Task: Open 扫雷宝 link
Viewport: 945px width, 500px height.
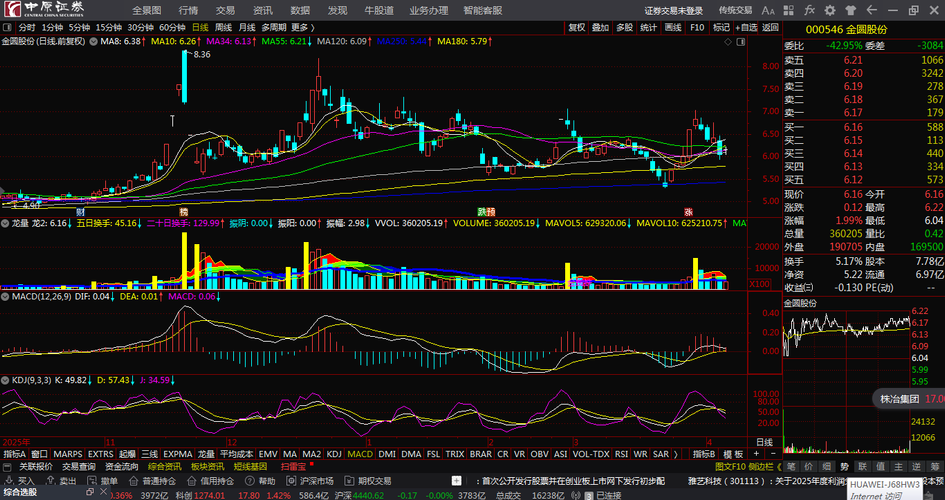Action: [x=293, y=467]
